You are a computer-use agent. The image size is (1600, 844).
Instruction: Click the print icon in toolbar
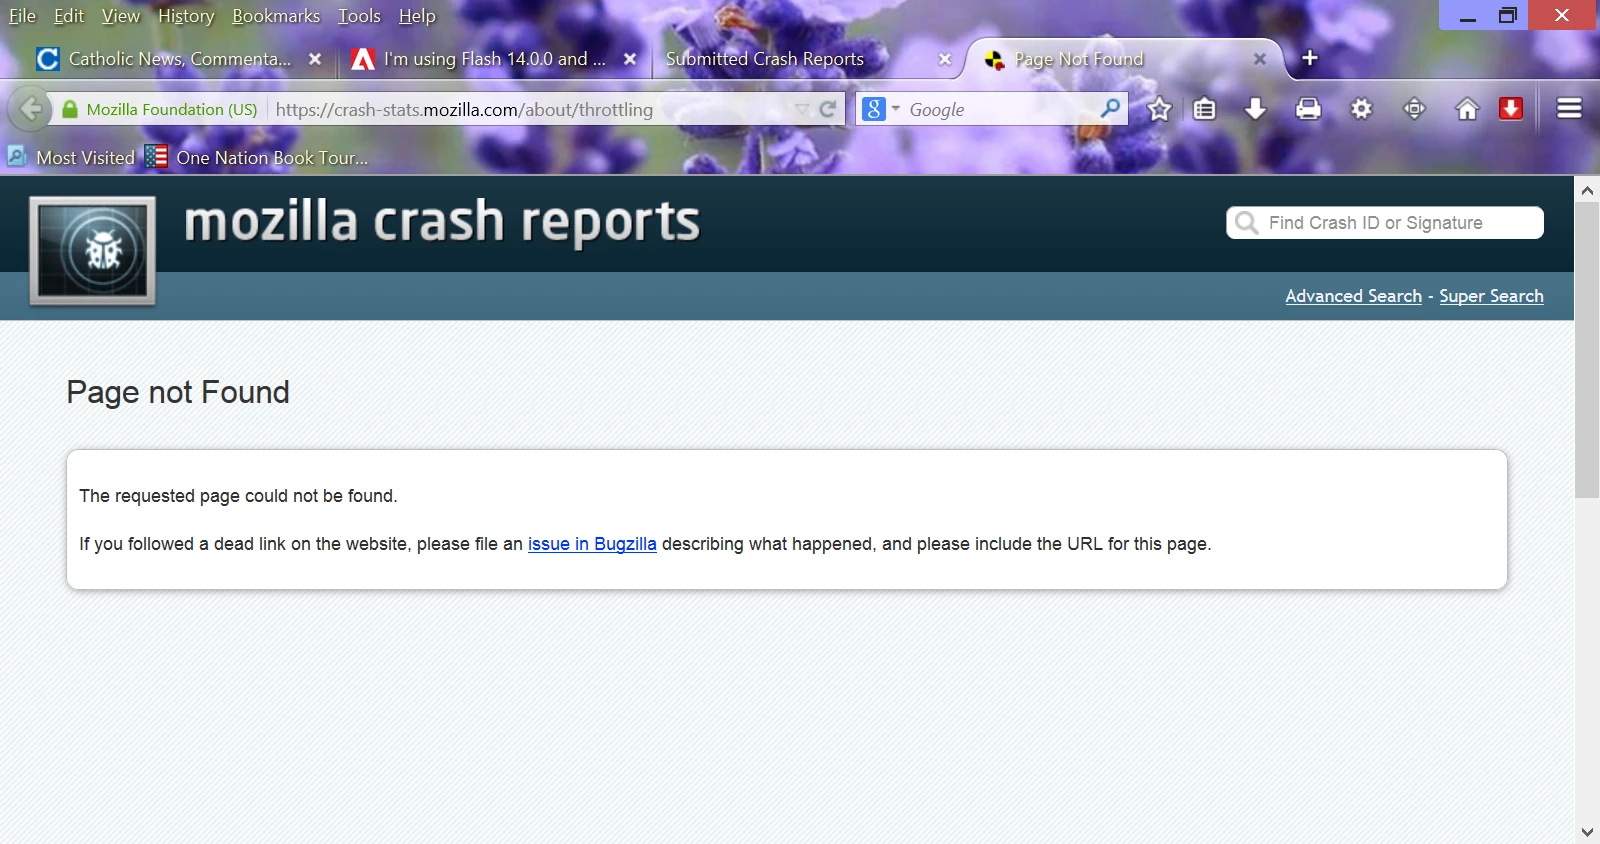1308,109
